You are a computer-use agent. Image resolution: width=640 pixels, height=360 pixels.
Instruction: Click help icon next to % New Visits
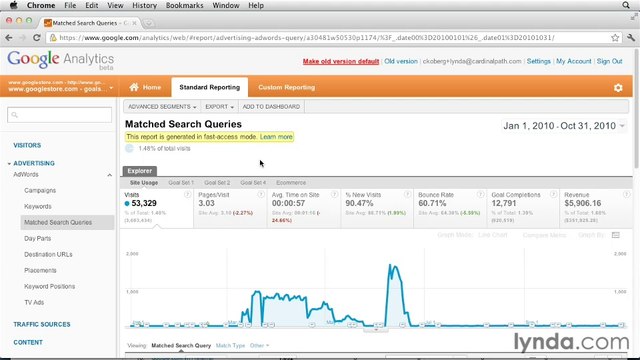[407, 195]
